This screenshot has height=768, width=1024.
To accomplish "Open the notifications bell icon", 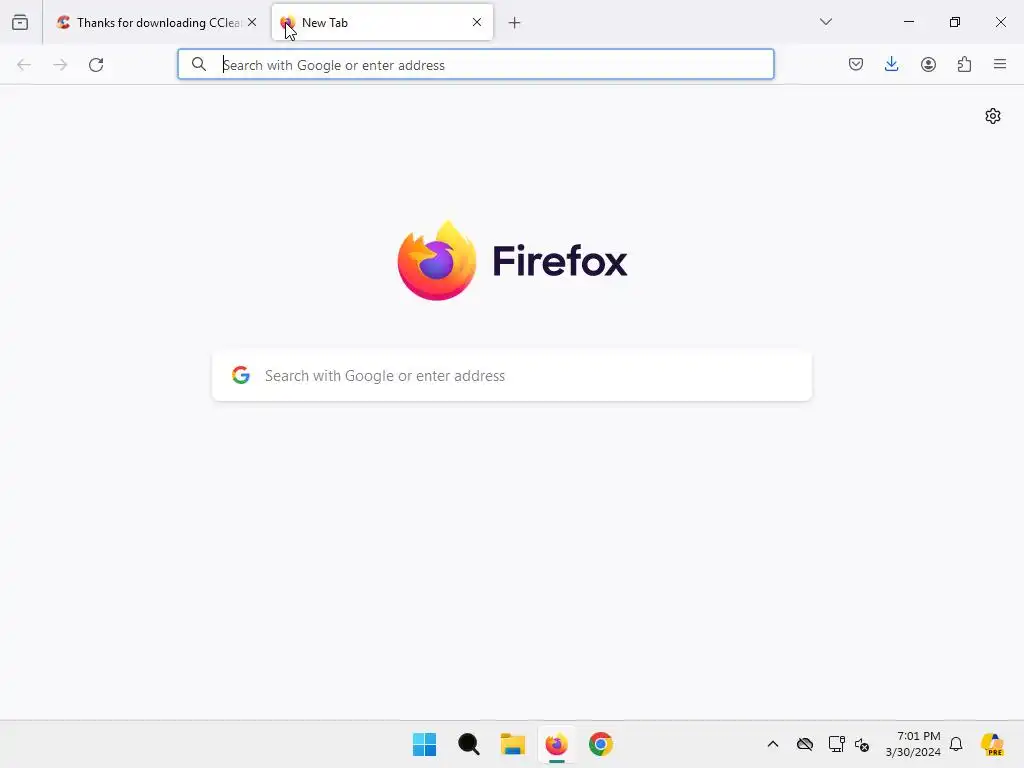I will click(x=956, y=744).
